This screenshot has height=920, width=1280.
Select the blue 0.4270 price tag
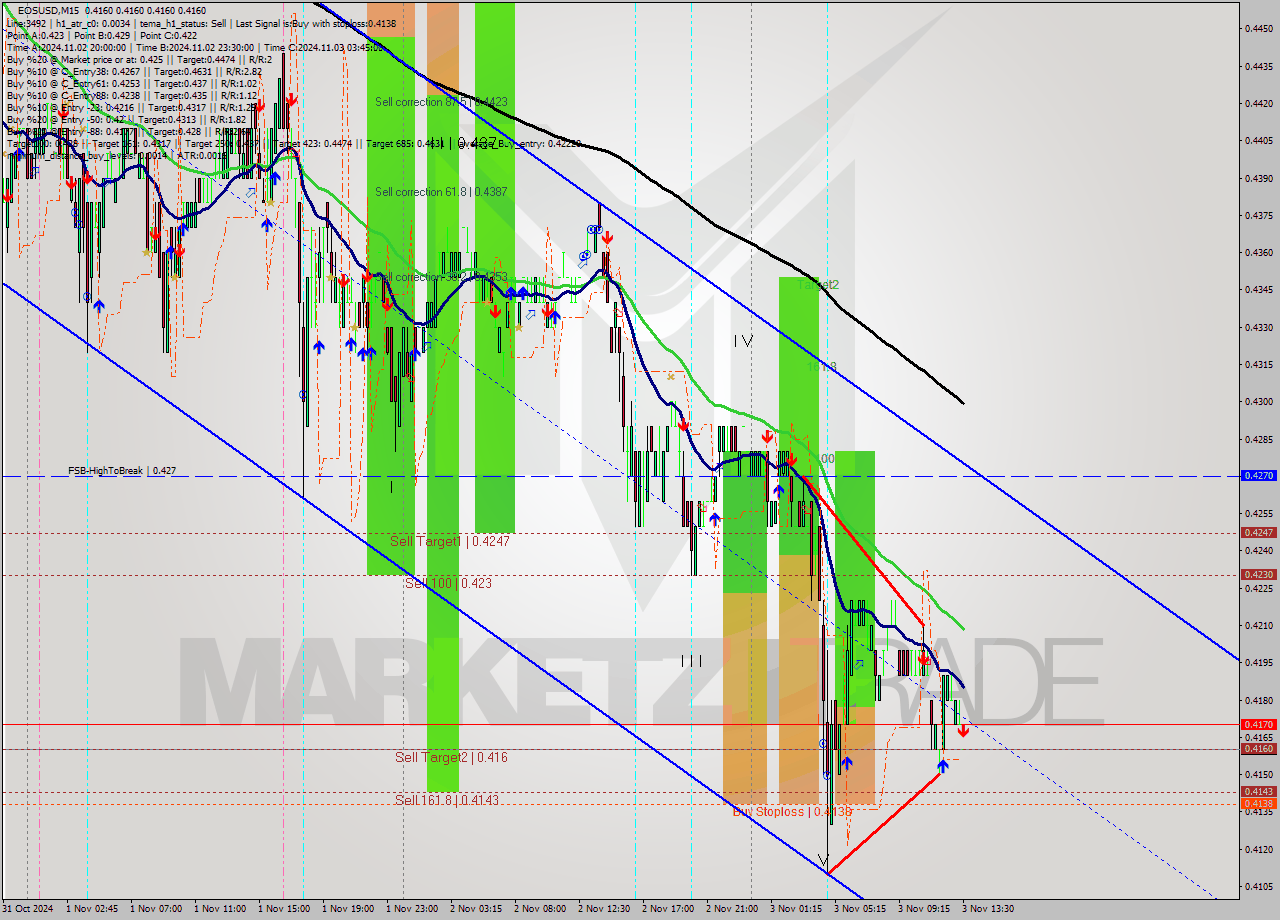1257,476
